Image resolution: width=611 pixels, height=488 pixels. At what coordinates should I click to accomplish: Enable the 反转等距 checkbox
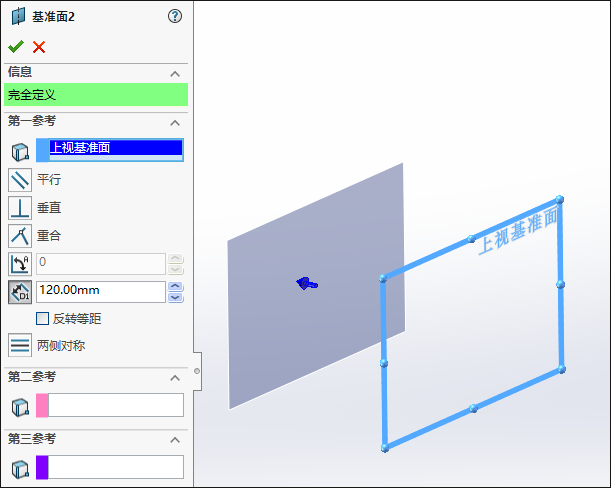[42, 318]
